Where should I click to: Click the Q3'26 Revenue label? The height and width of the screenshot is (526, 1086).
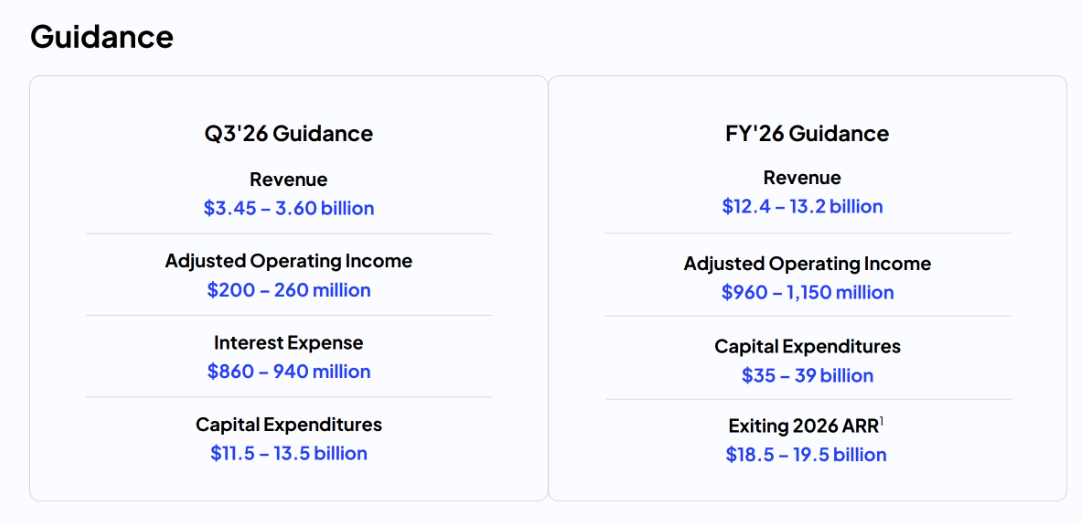[x=288, y=179]
